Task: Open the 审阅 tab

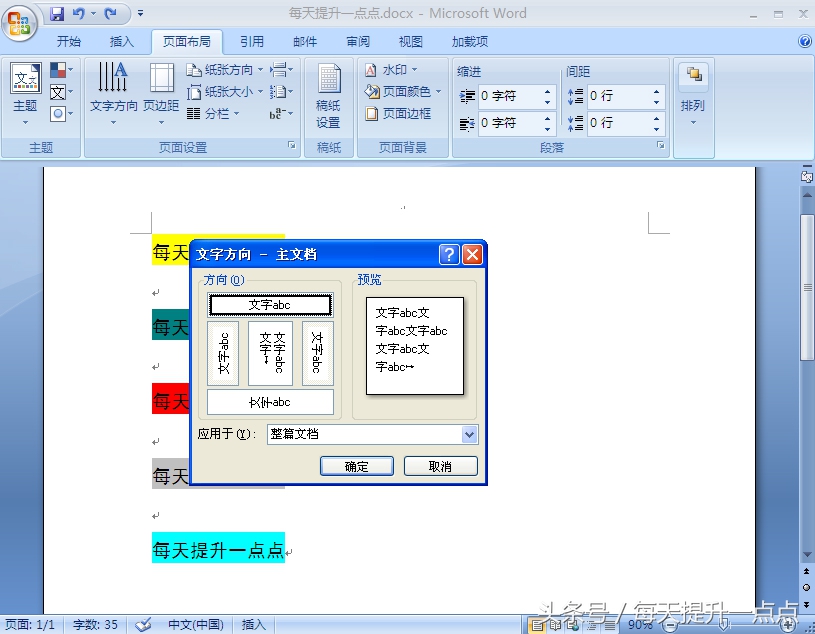Action: pyautogui.click(x=358, y=42)
